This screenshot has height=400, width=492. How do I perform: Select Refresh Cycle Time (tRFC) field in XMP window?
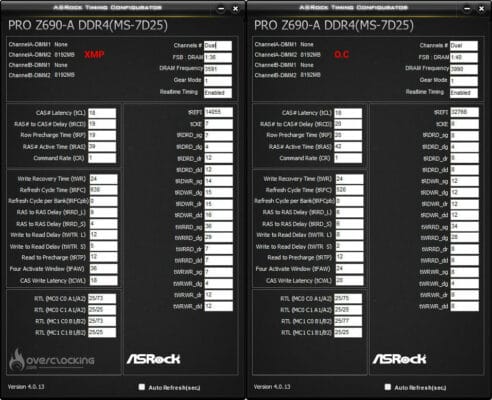[x=103, y=190]
